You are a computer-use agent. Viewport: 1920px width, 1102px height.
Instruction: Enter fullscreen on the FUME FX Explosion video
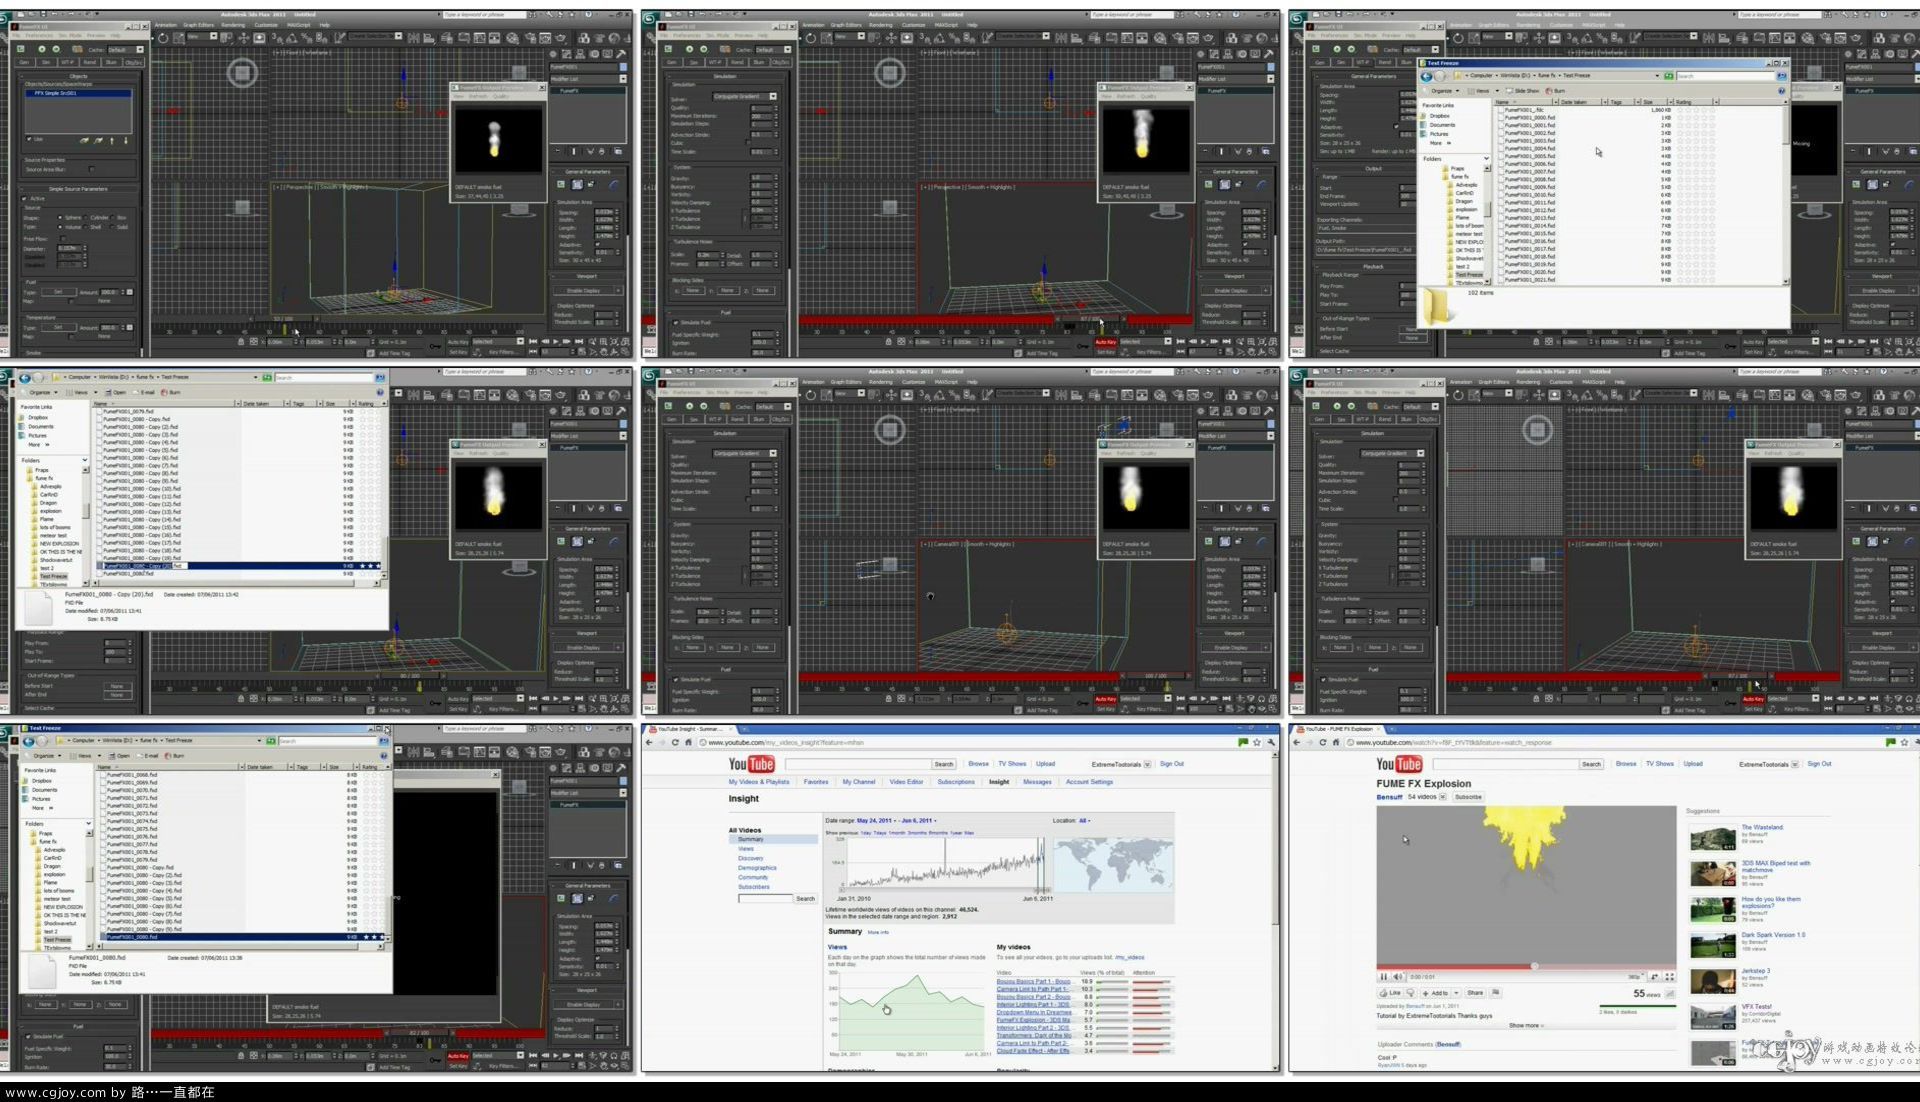(x=1669, y=976)
